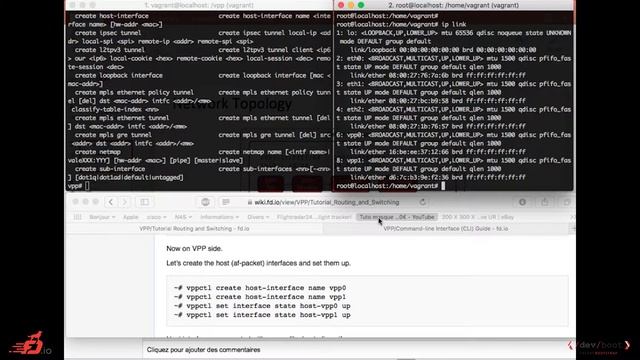Expand the Informations bookmarks folder
This screenshot has height=360, width=640.
(x=220, y=217)
